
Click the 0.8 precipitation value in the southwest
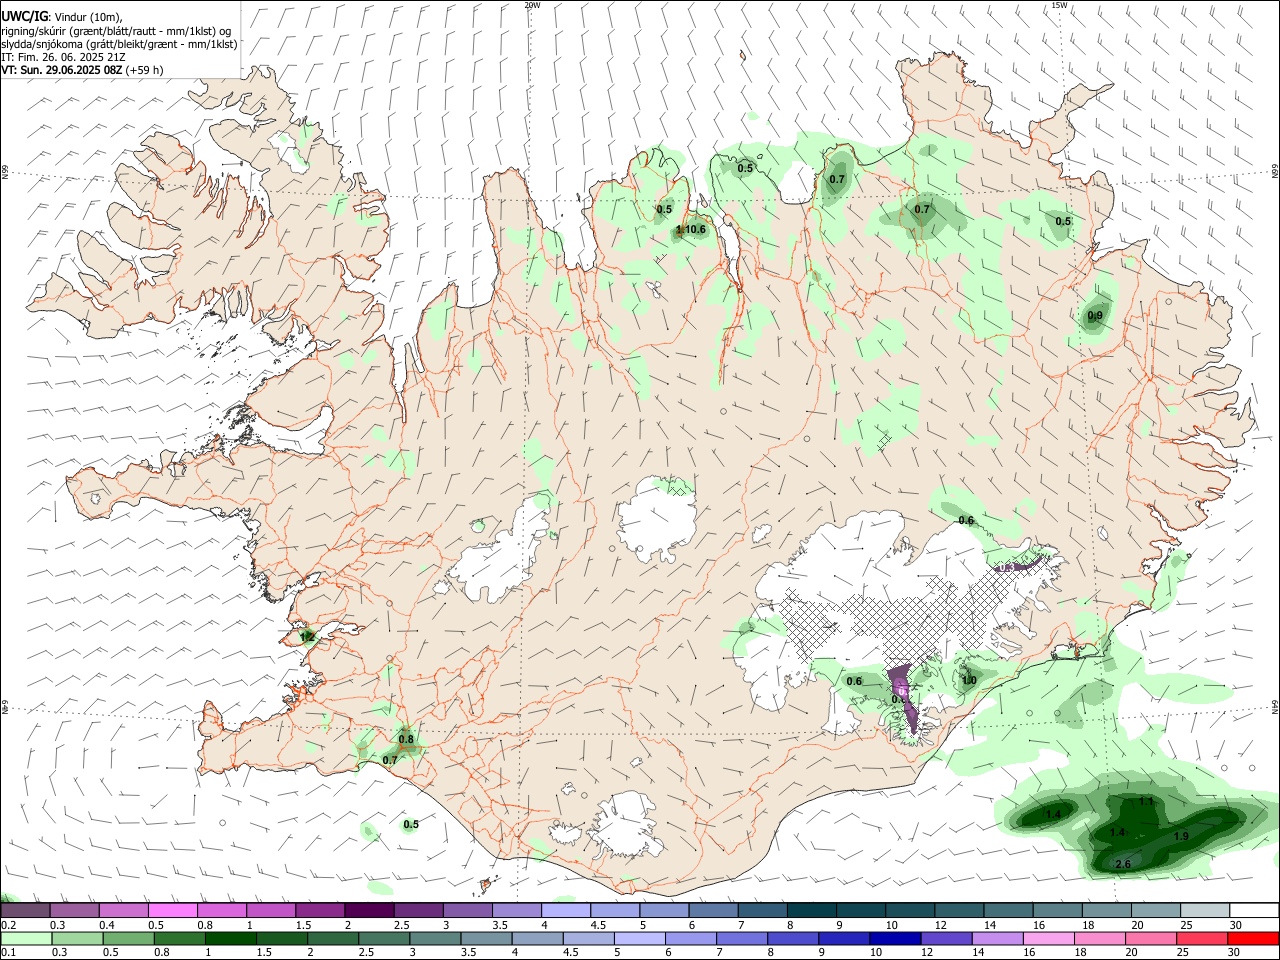406,740
